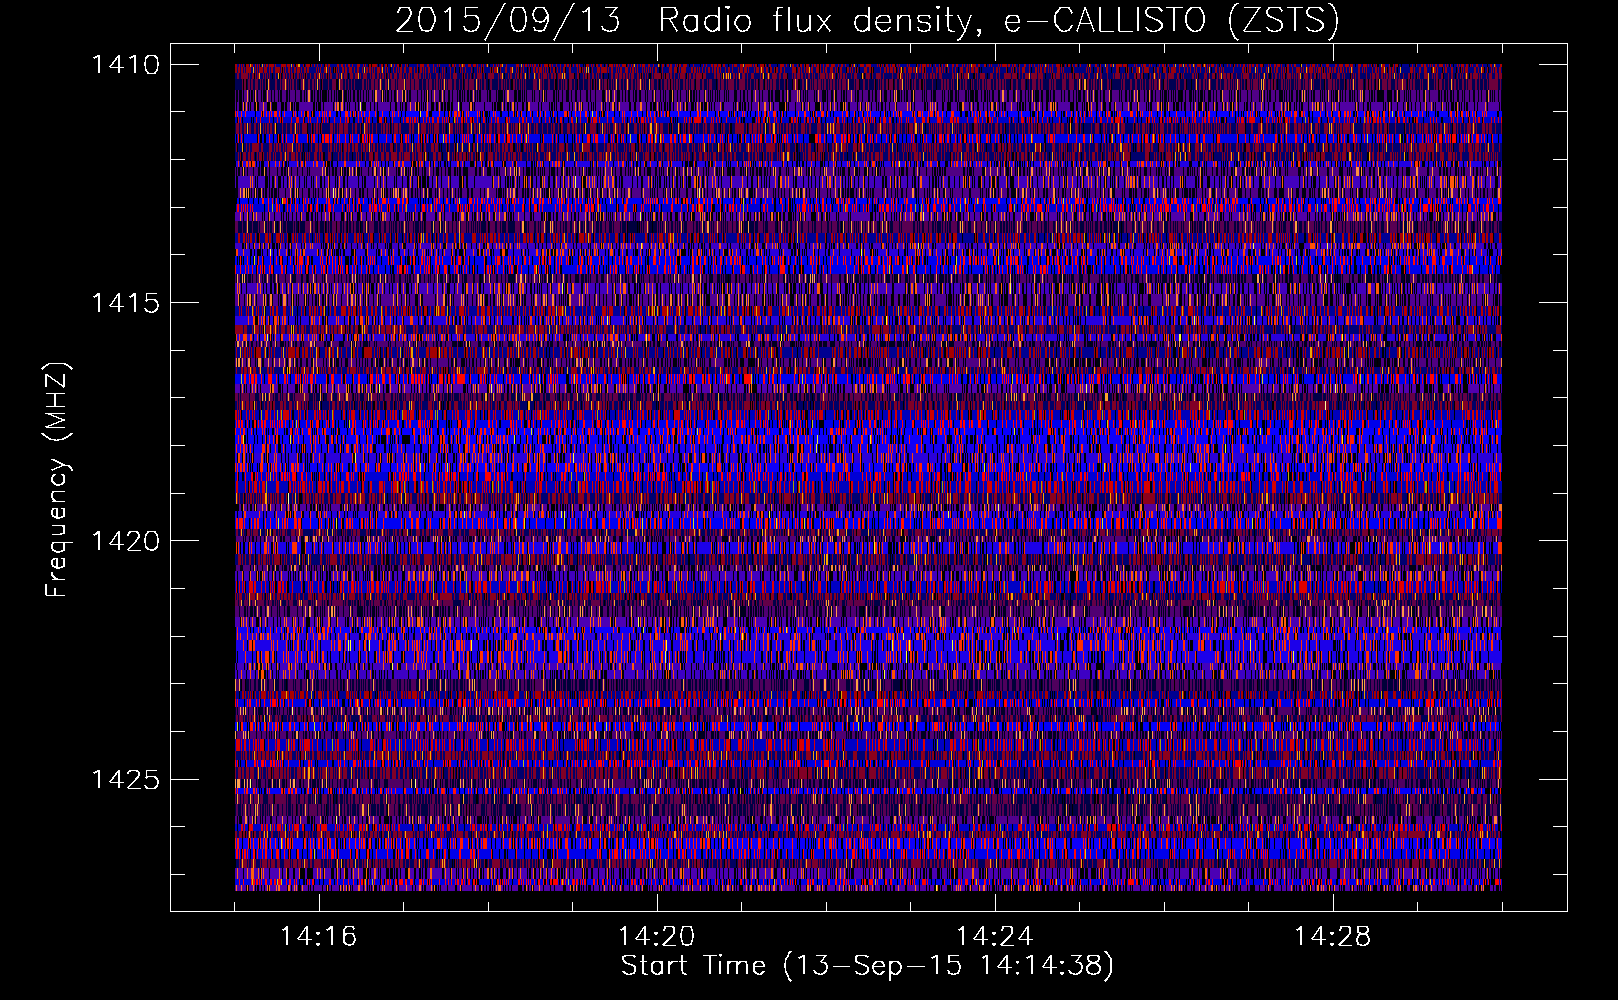Select the 1415 frequency axis label
Viewport: 1618px width, 1000px height.
click(x=125, y=303)
